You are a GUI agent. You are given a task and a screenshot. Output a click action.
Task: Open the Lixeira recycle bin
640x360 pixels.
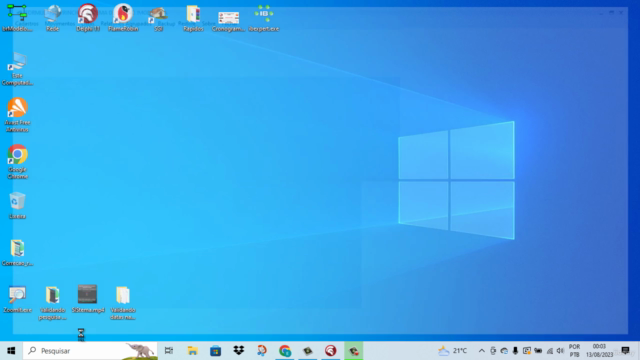coord(17,205)
